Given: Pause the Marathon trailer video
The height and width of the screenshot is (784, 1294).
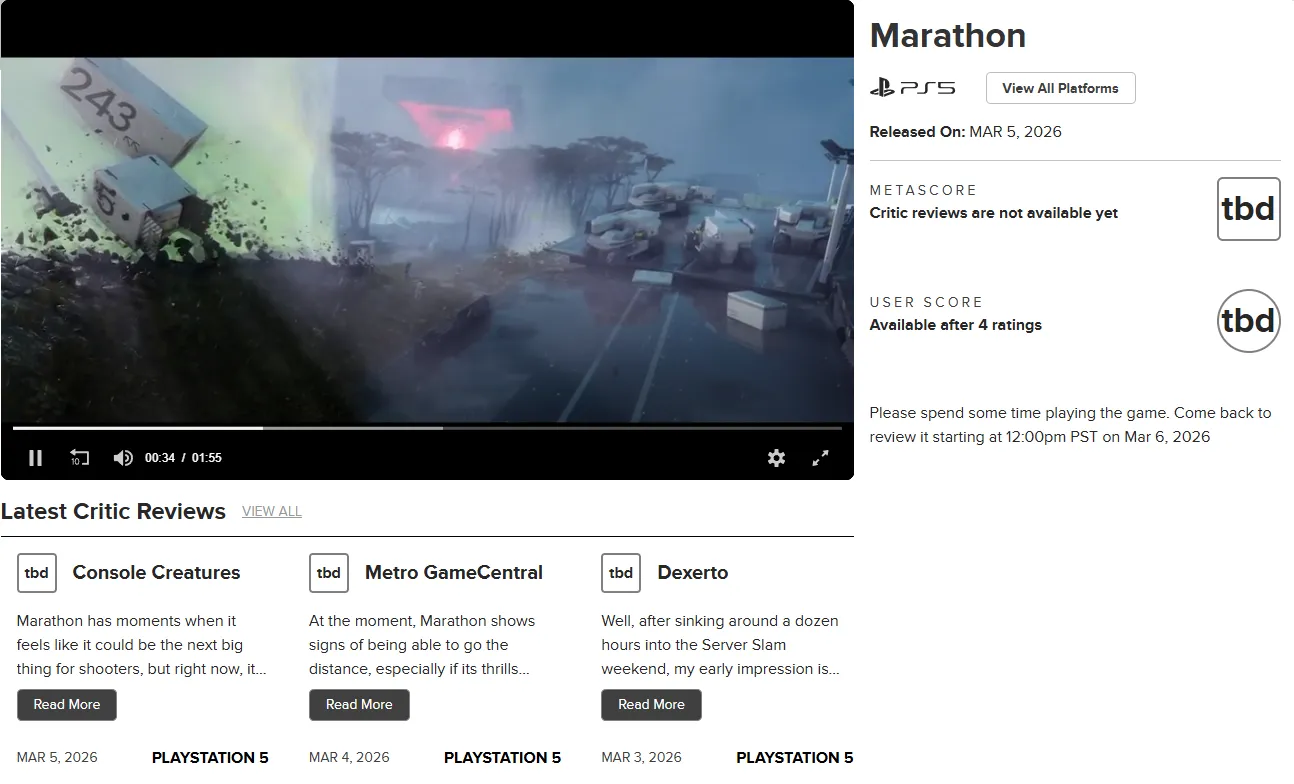Looking at the screenshot, I should coord(36,458).
